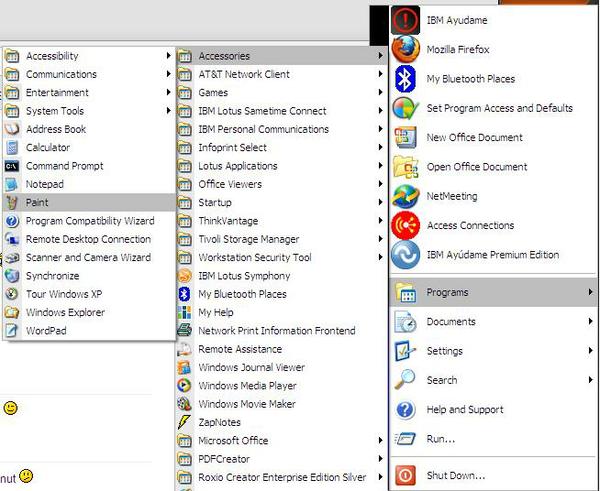Expand the Microsoft Office submenu arrow
600x491 pixels.
click(x=380, y=440)
